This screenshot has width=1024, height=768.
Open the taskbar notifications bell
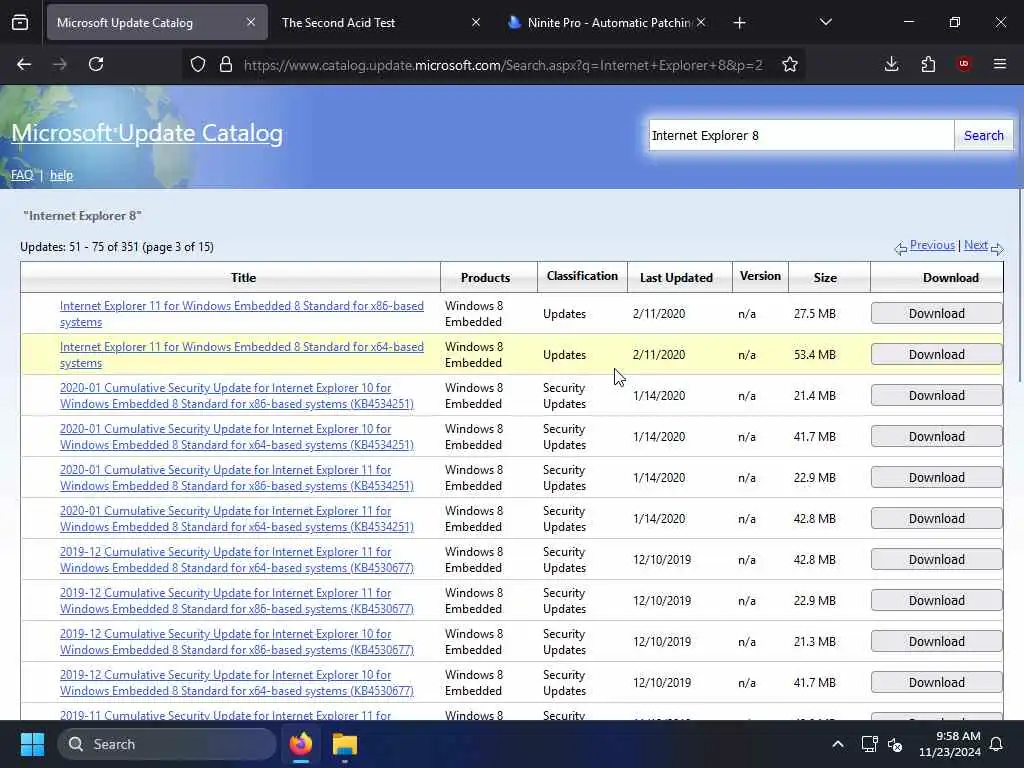pos(997,744)
